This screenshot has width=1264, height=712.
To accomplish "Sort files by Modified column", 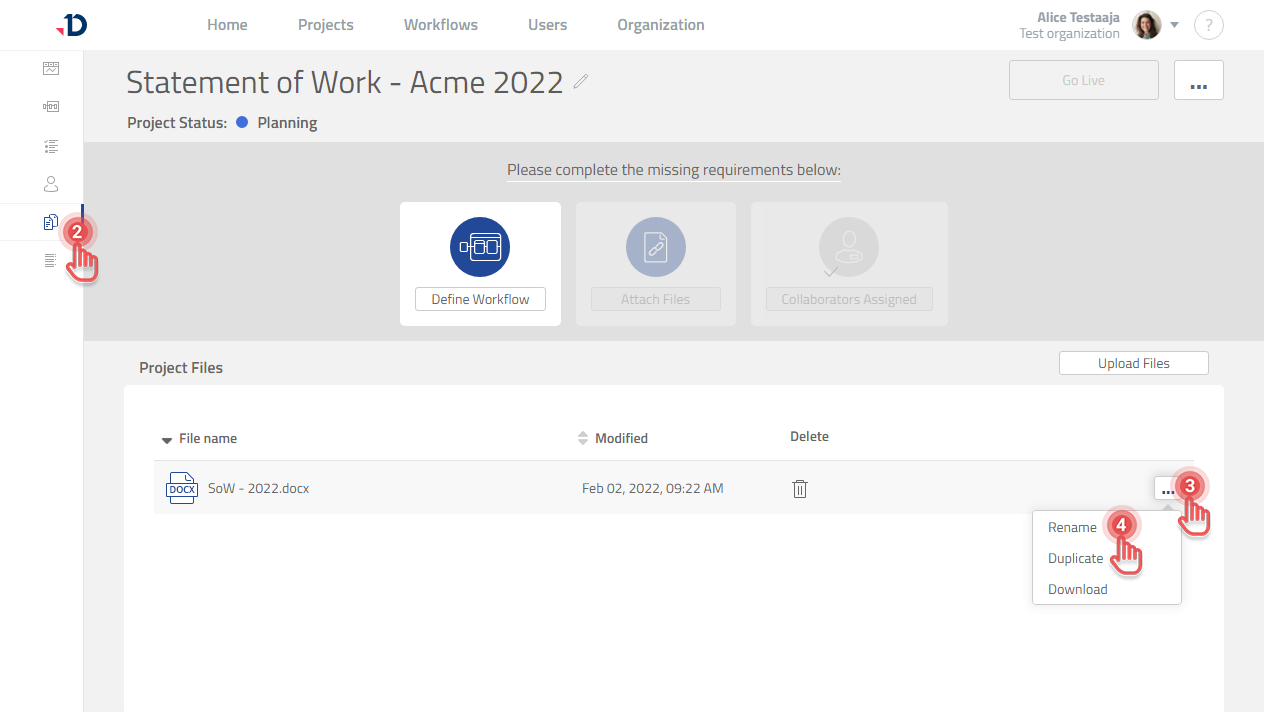I will point(620,438).
